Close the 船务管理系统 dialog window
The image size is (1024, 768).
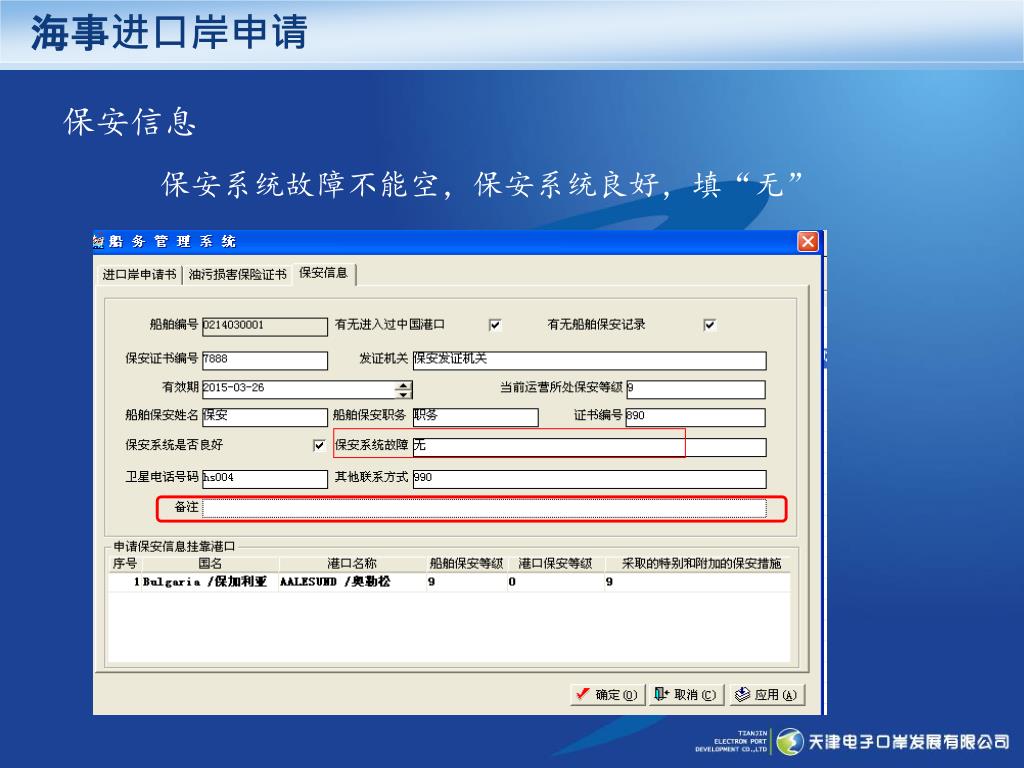coord(808,242)
